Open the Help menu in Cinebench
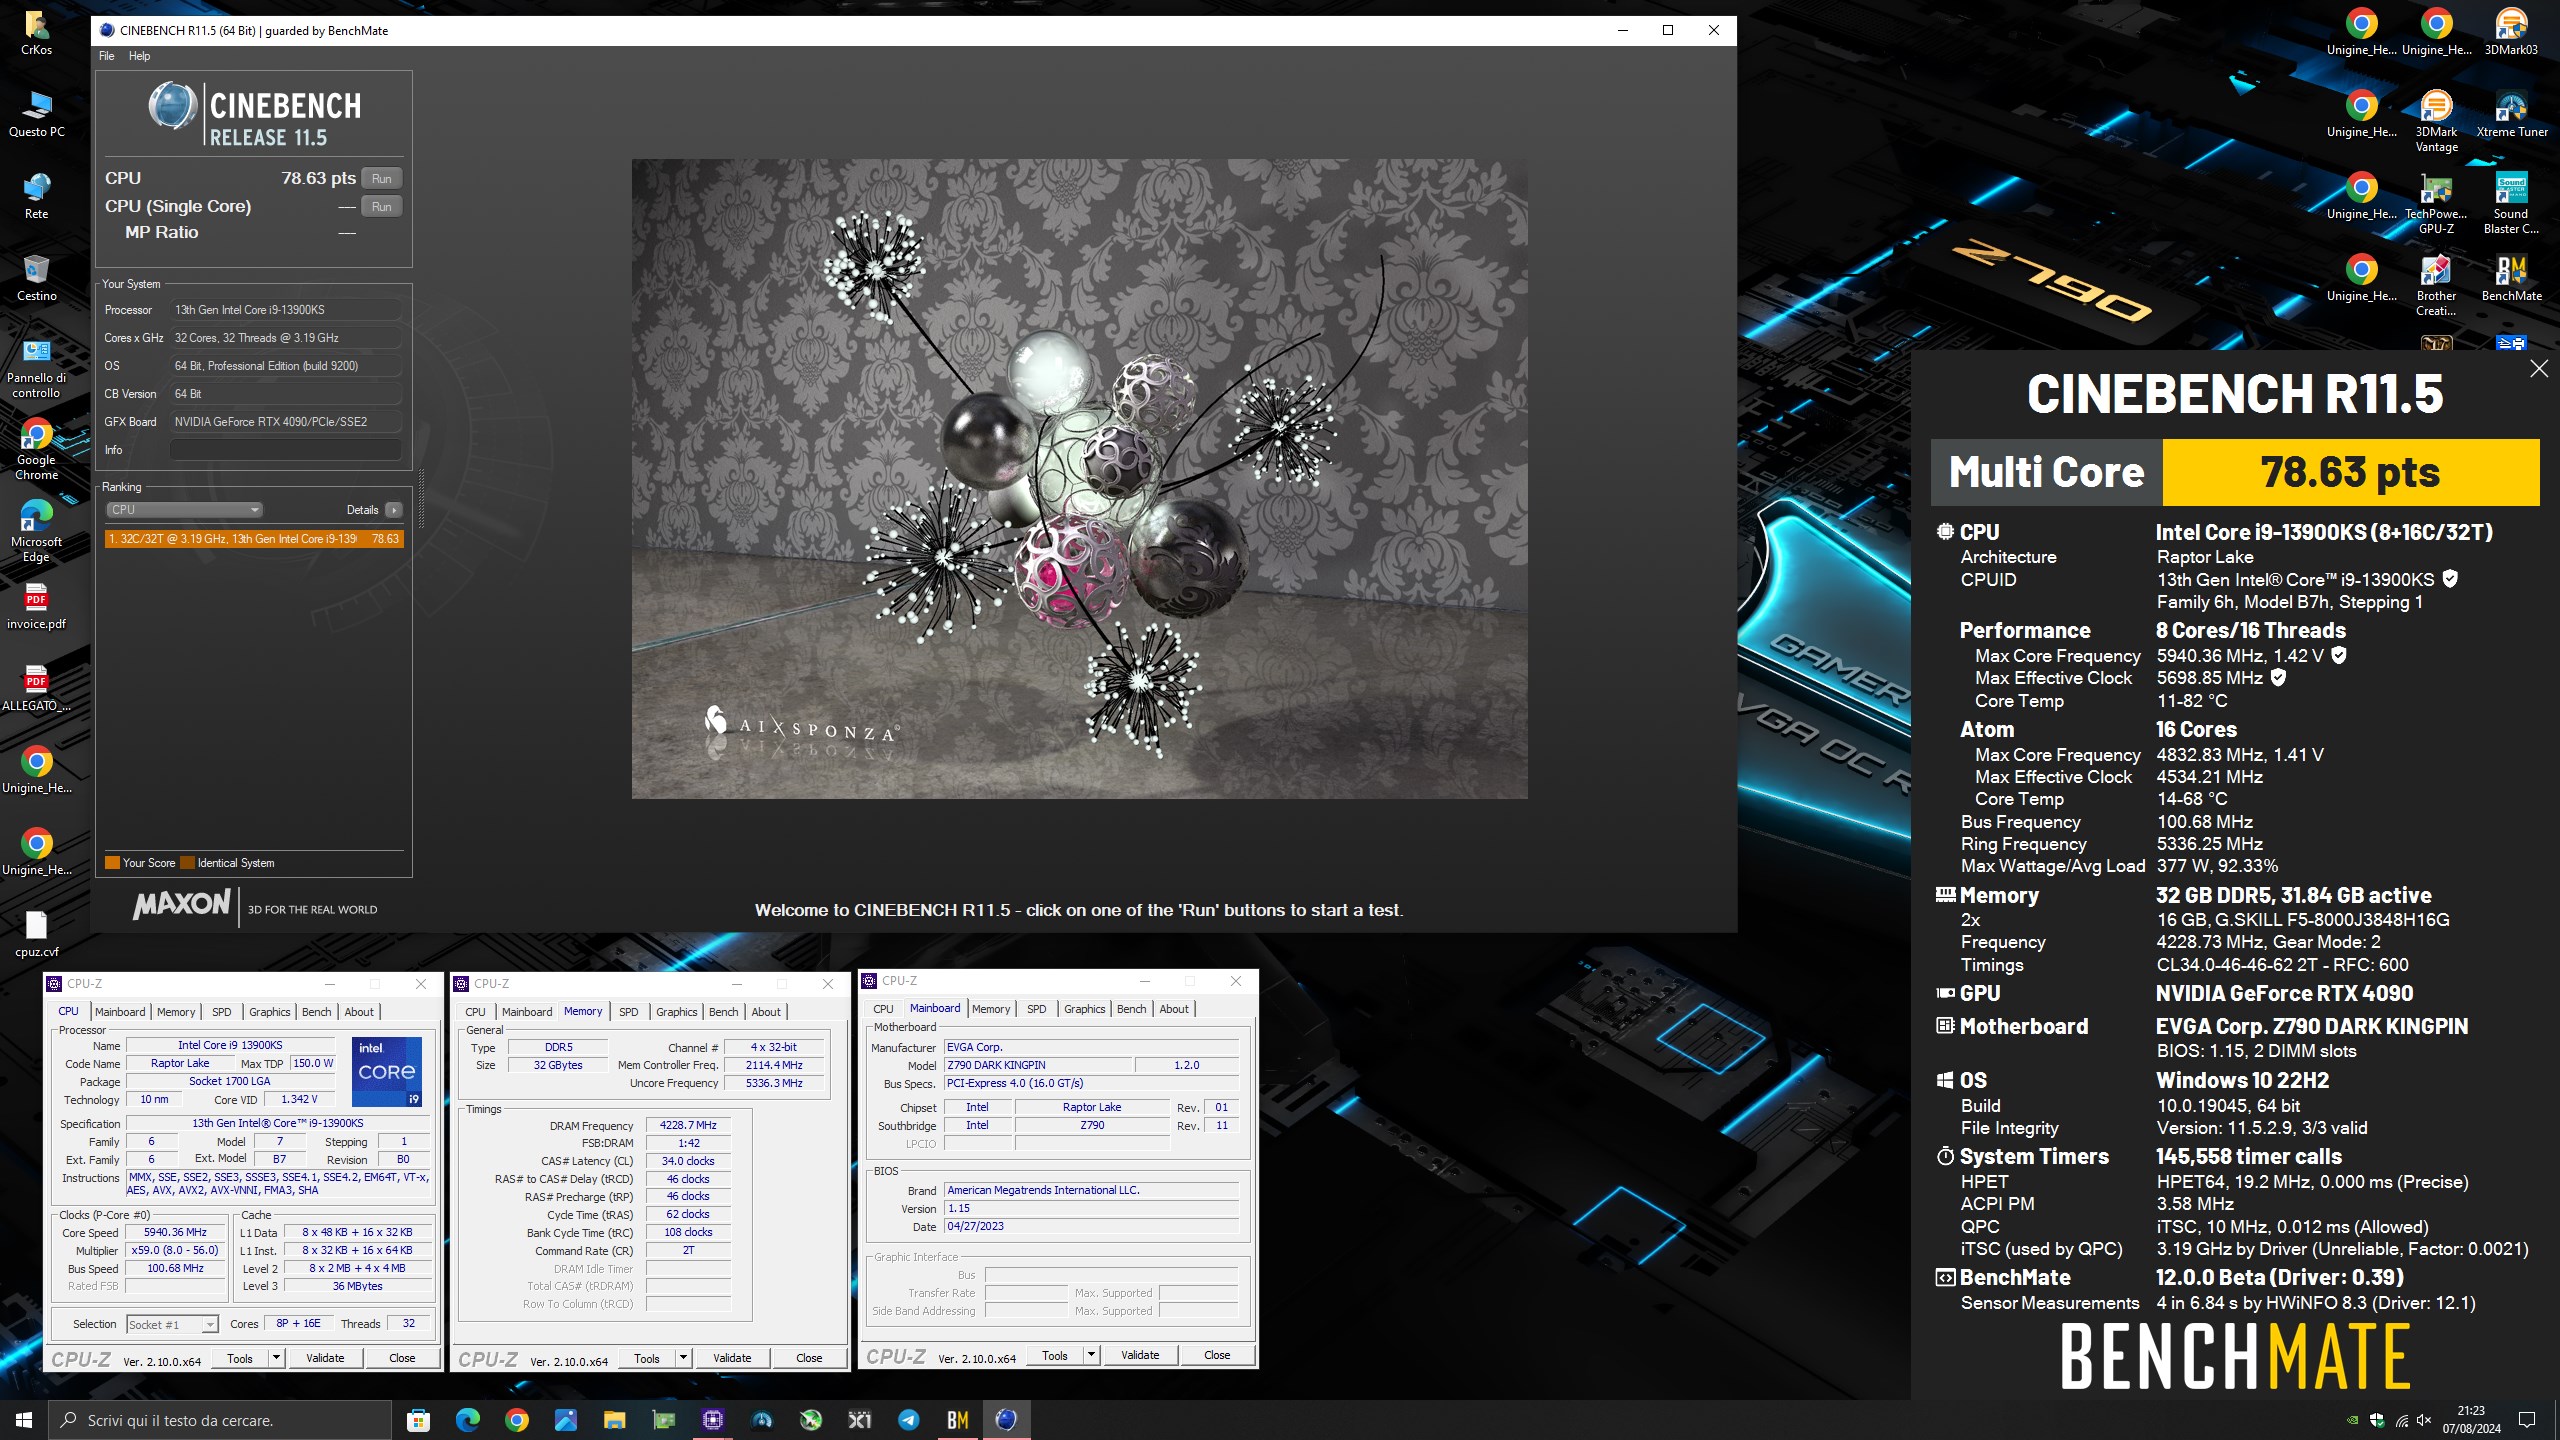 (139, 56)
